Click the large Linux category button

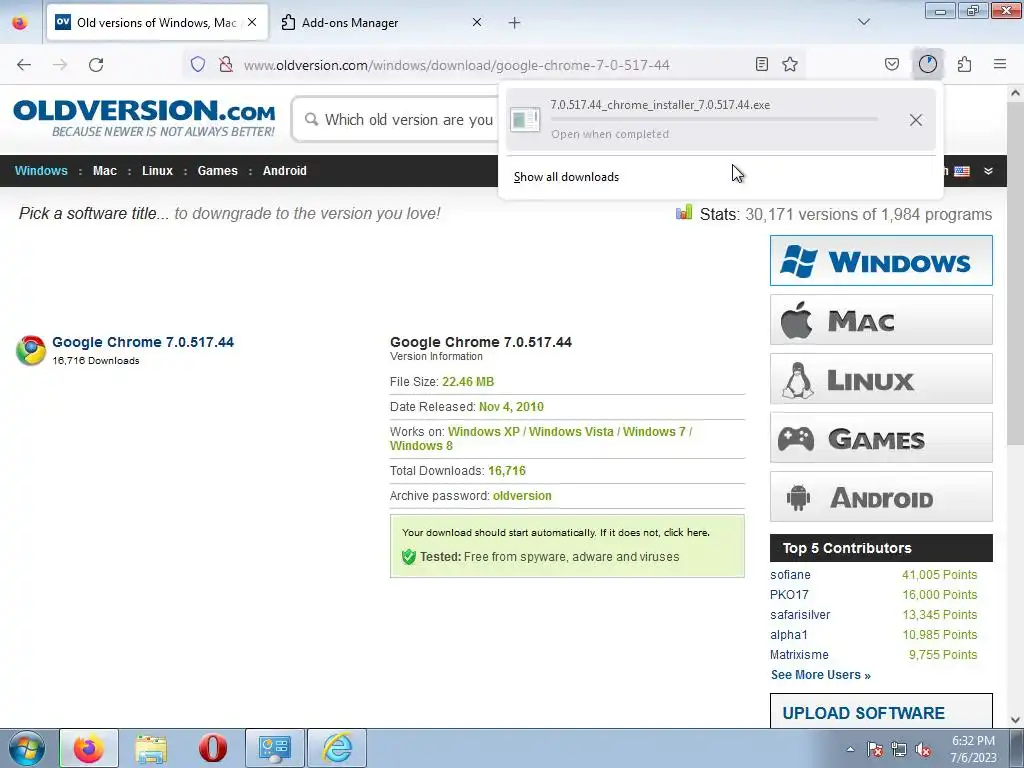coord(881,379)
